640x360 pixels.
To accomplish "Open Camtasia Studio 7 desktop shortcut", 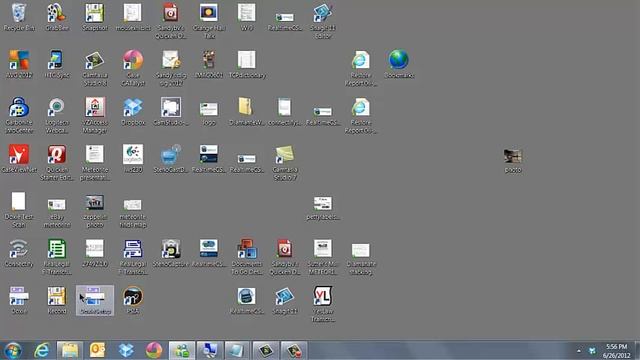I will (285, 162).
